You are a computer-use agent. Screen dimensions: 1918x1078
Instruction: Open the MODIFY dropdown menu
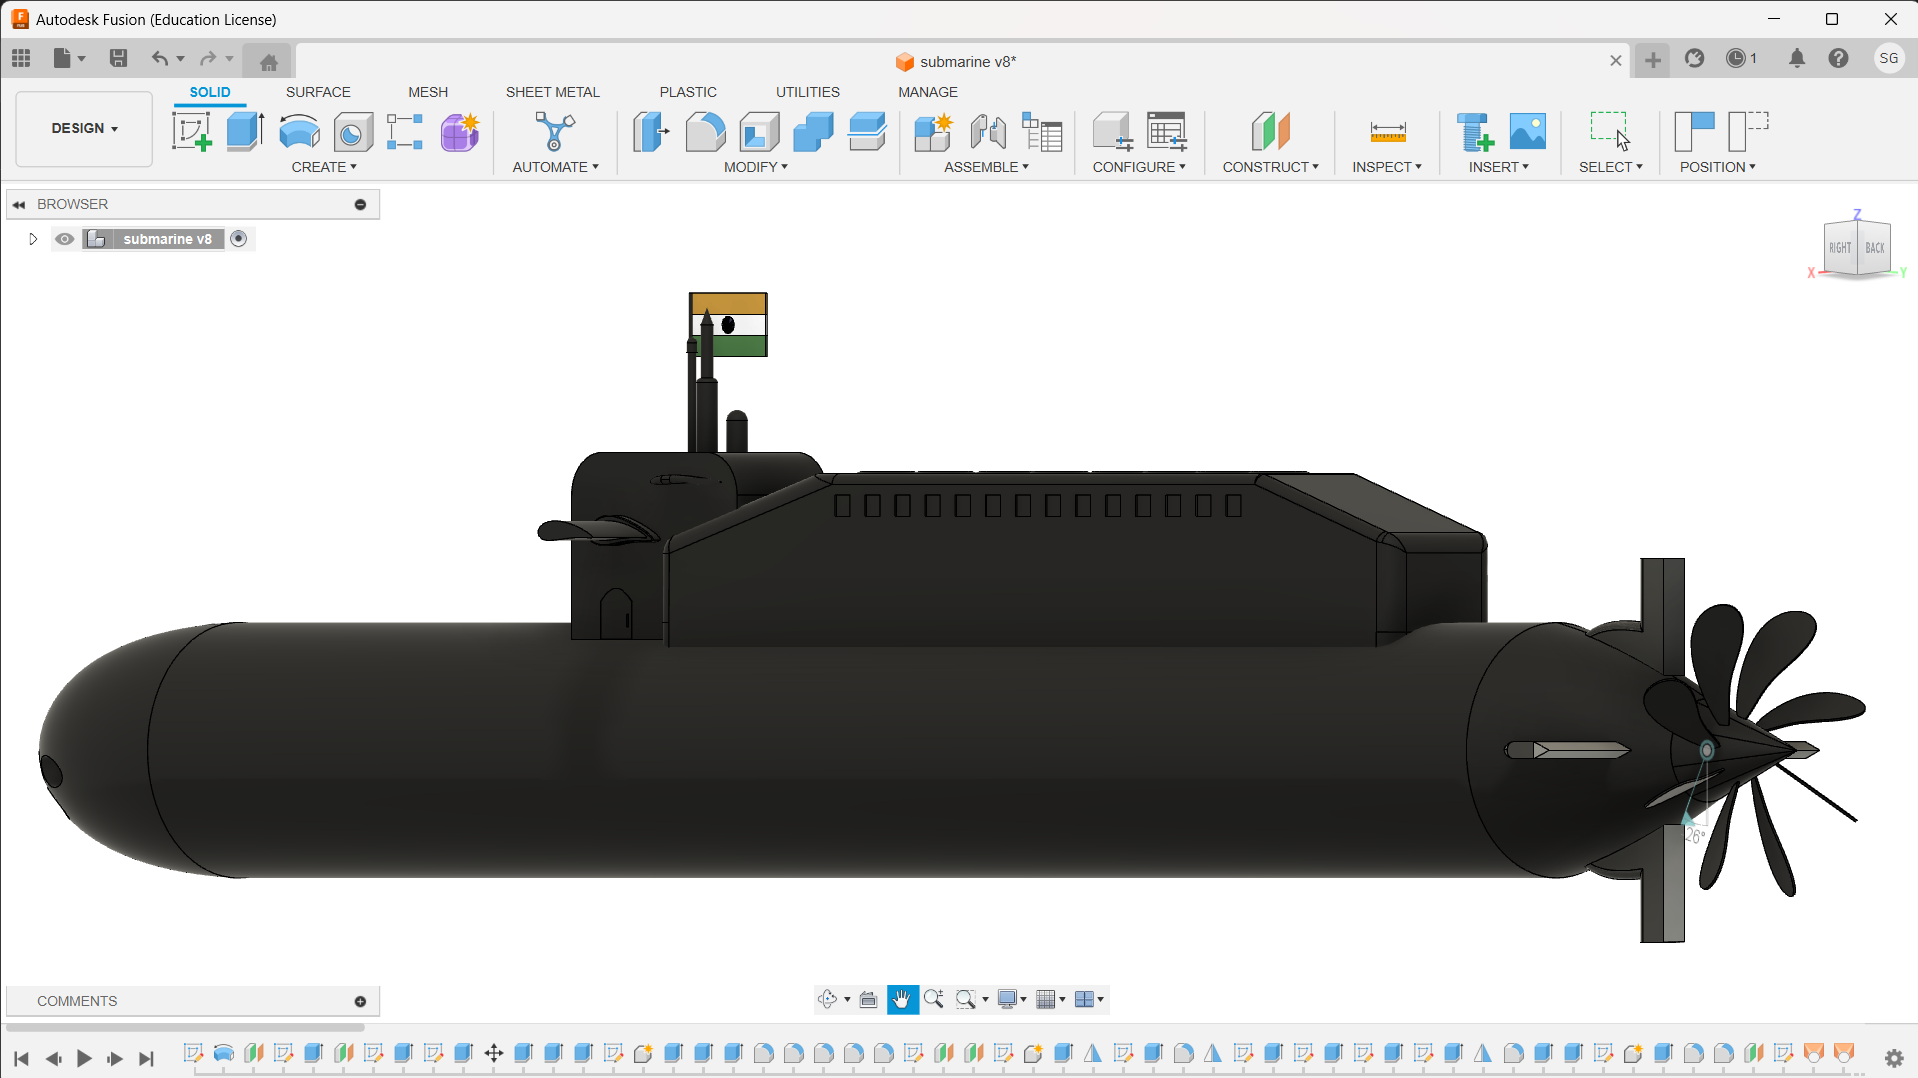[756, 167]
